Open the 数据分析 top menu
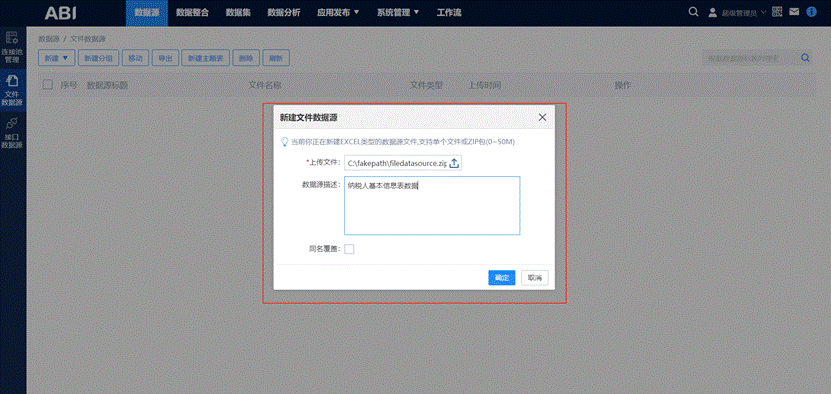Screen dimensions: 831x394 284,13
